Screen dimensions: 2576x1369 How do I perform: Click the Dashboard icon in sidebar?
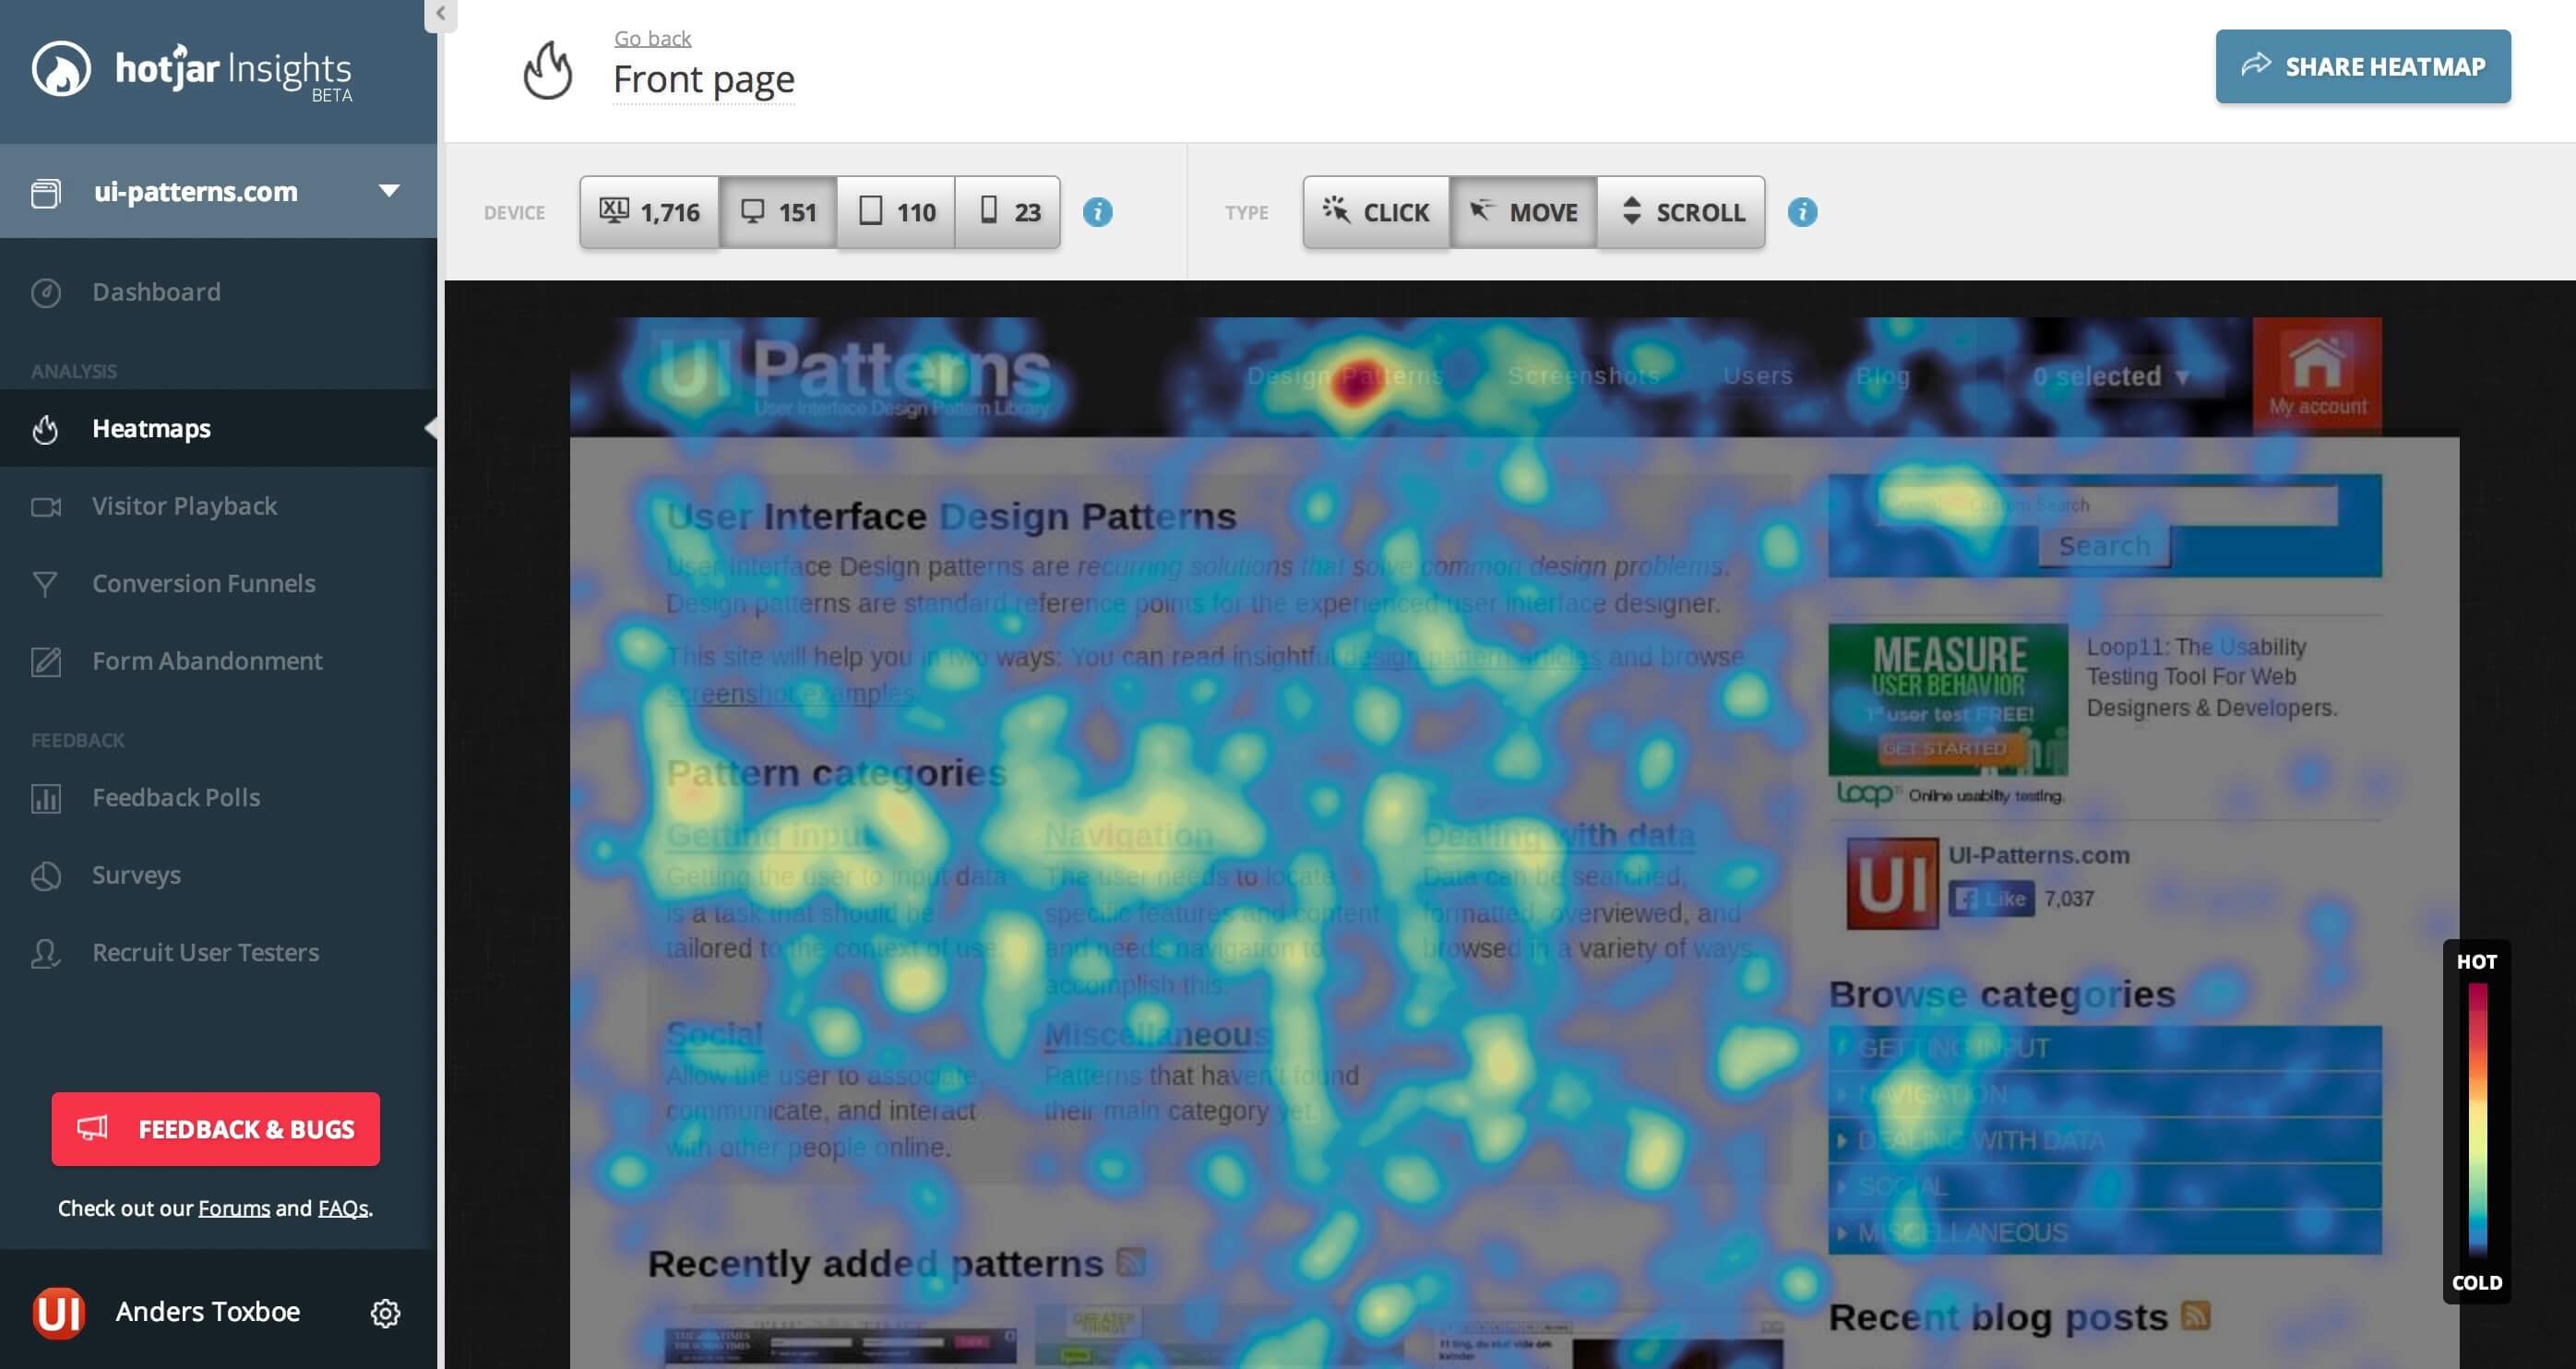coord(46,292)
